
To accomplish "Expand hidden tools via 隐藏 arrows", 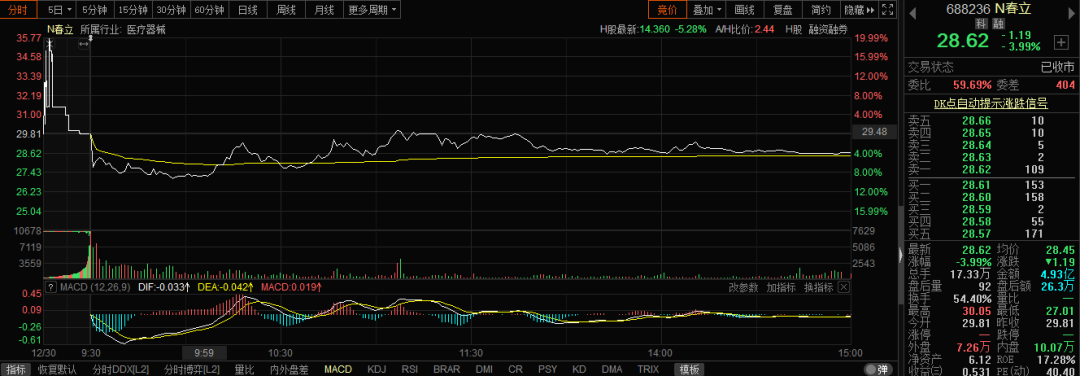I will click(860, 10).
